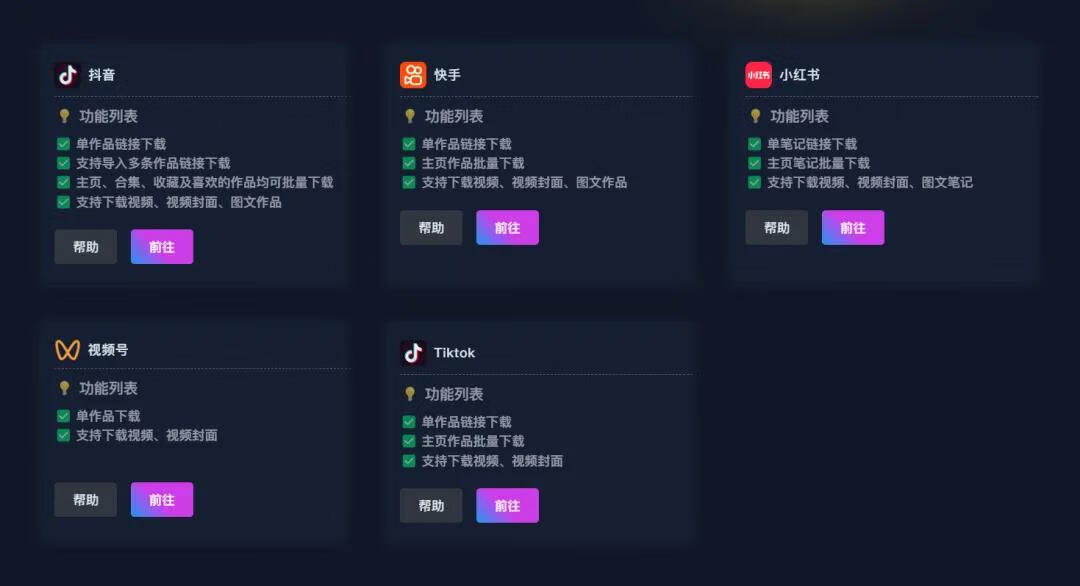Click the lightbulb icon in the Kuaishou card
The height and width of the screenshot is (586, 1080).
[x=410, y=116]
